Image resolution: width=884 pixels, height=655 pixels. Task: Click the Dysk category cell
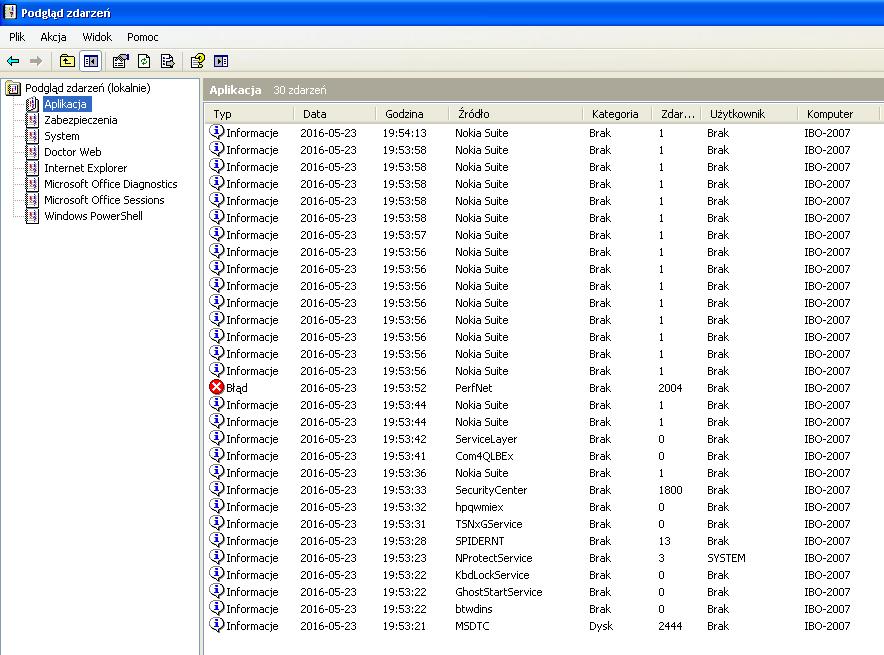point(600,626)
